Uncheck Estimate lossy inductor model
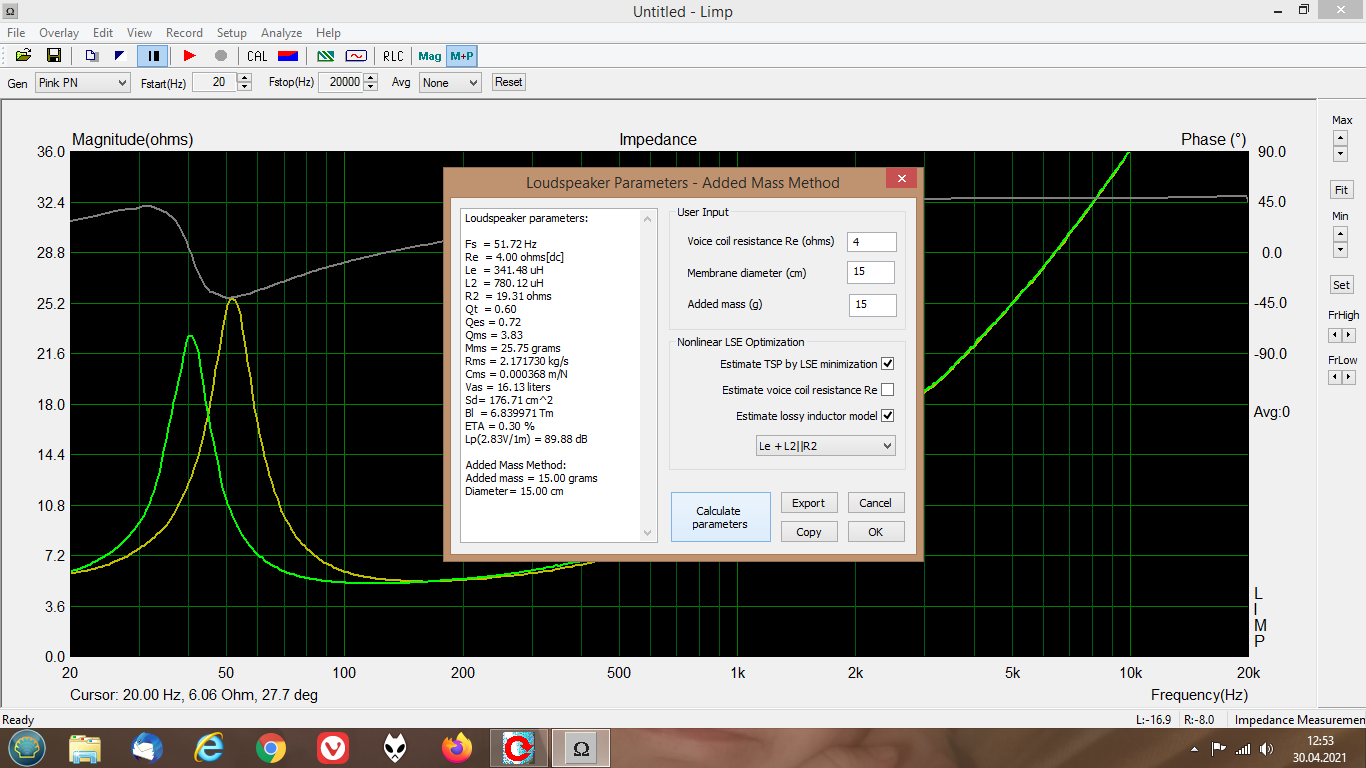Image resolution: width=1366 pixels, height=768 pixels. [887, 416]
